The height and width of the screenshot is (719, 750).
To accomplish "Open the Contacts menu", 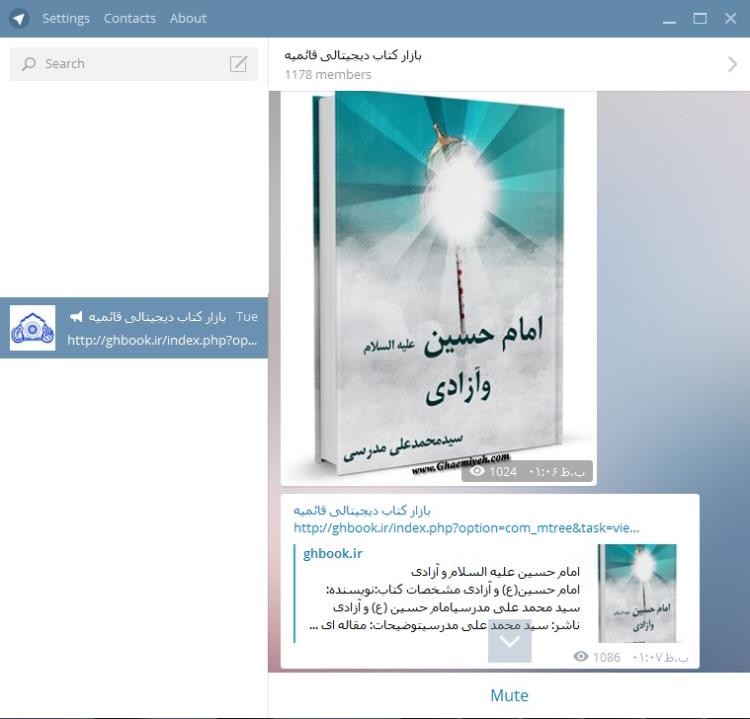I will 130,18.
